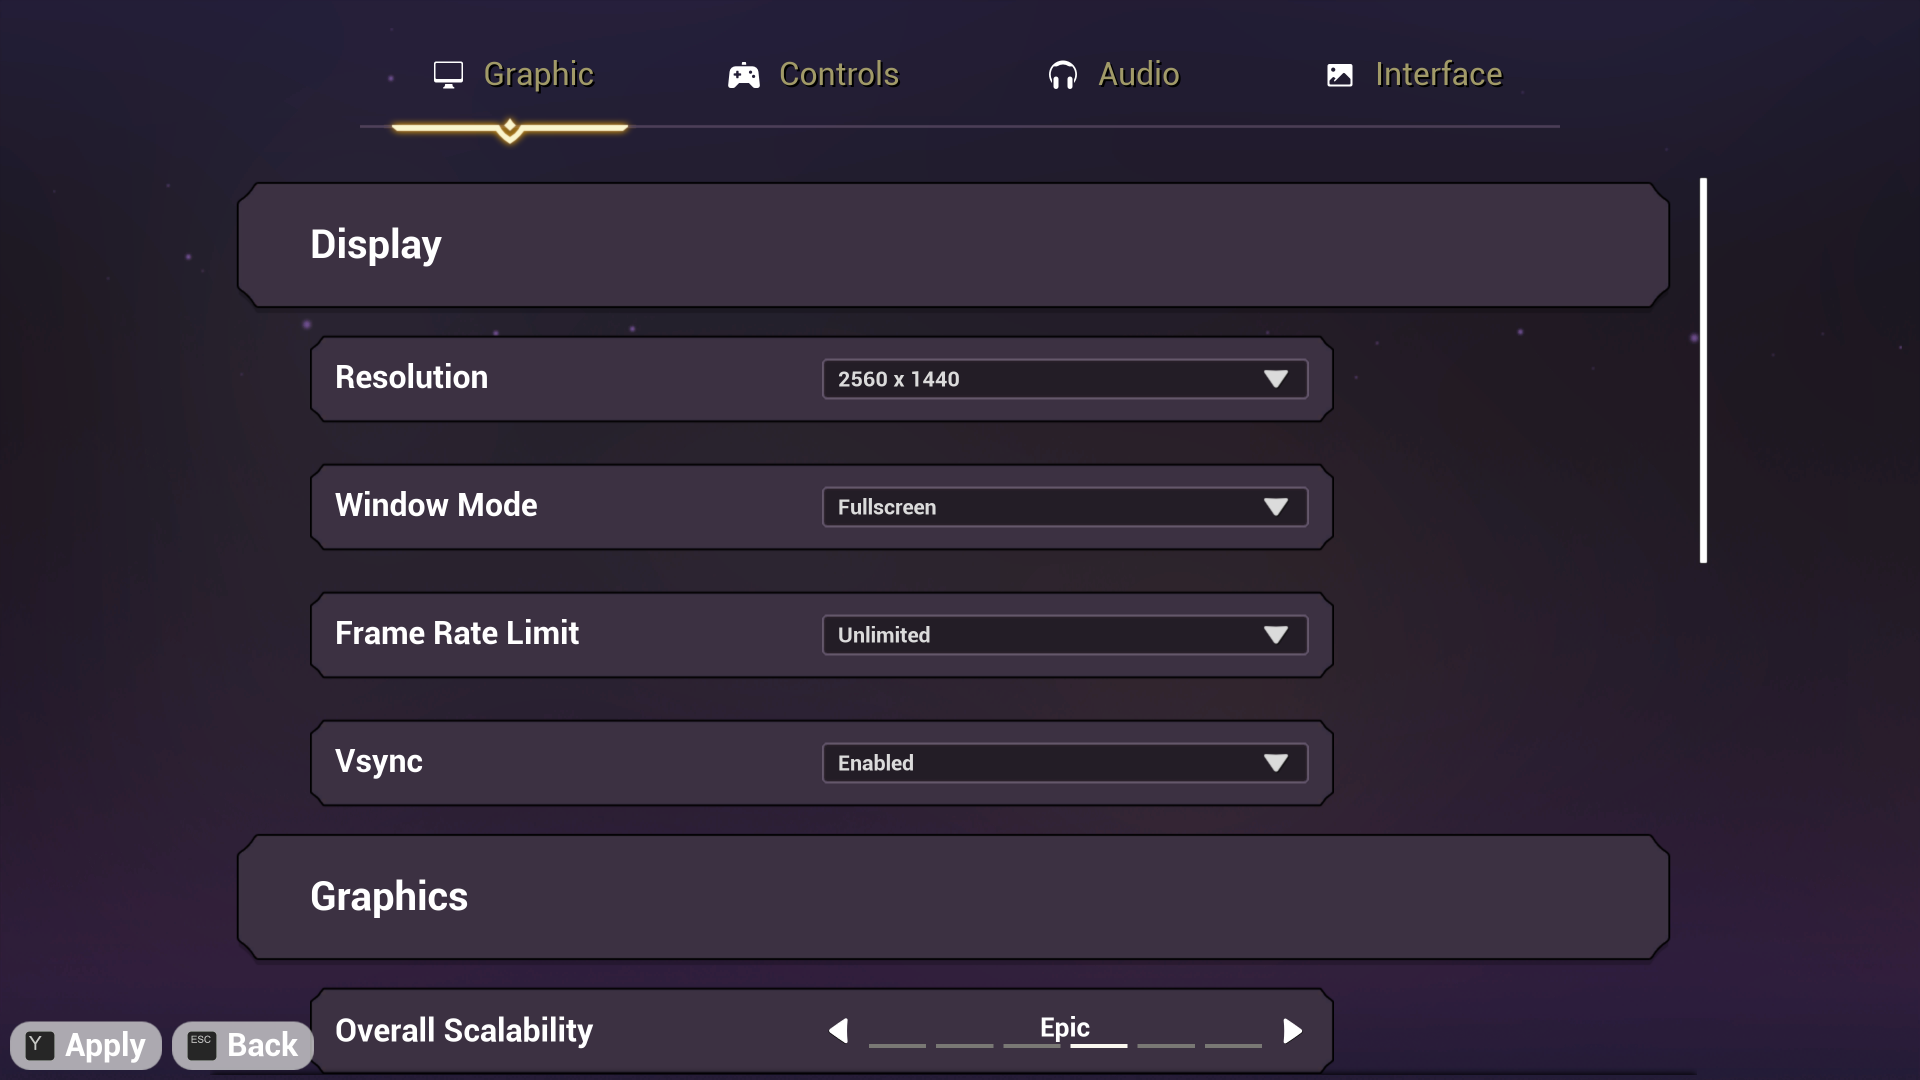Viewport: 1920px width, 1080px height.
Task: Click the vertical scrollbar on the right
Action: (1703, 370)
